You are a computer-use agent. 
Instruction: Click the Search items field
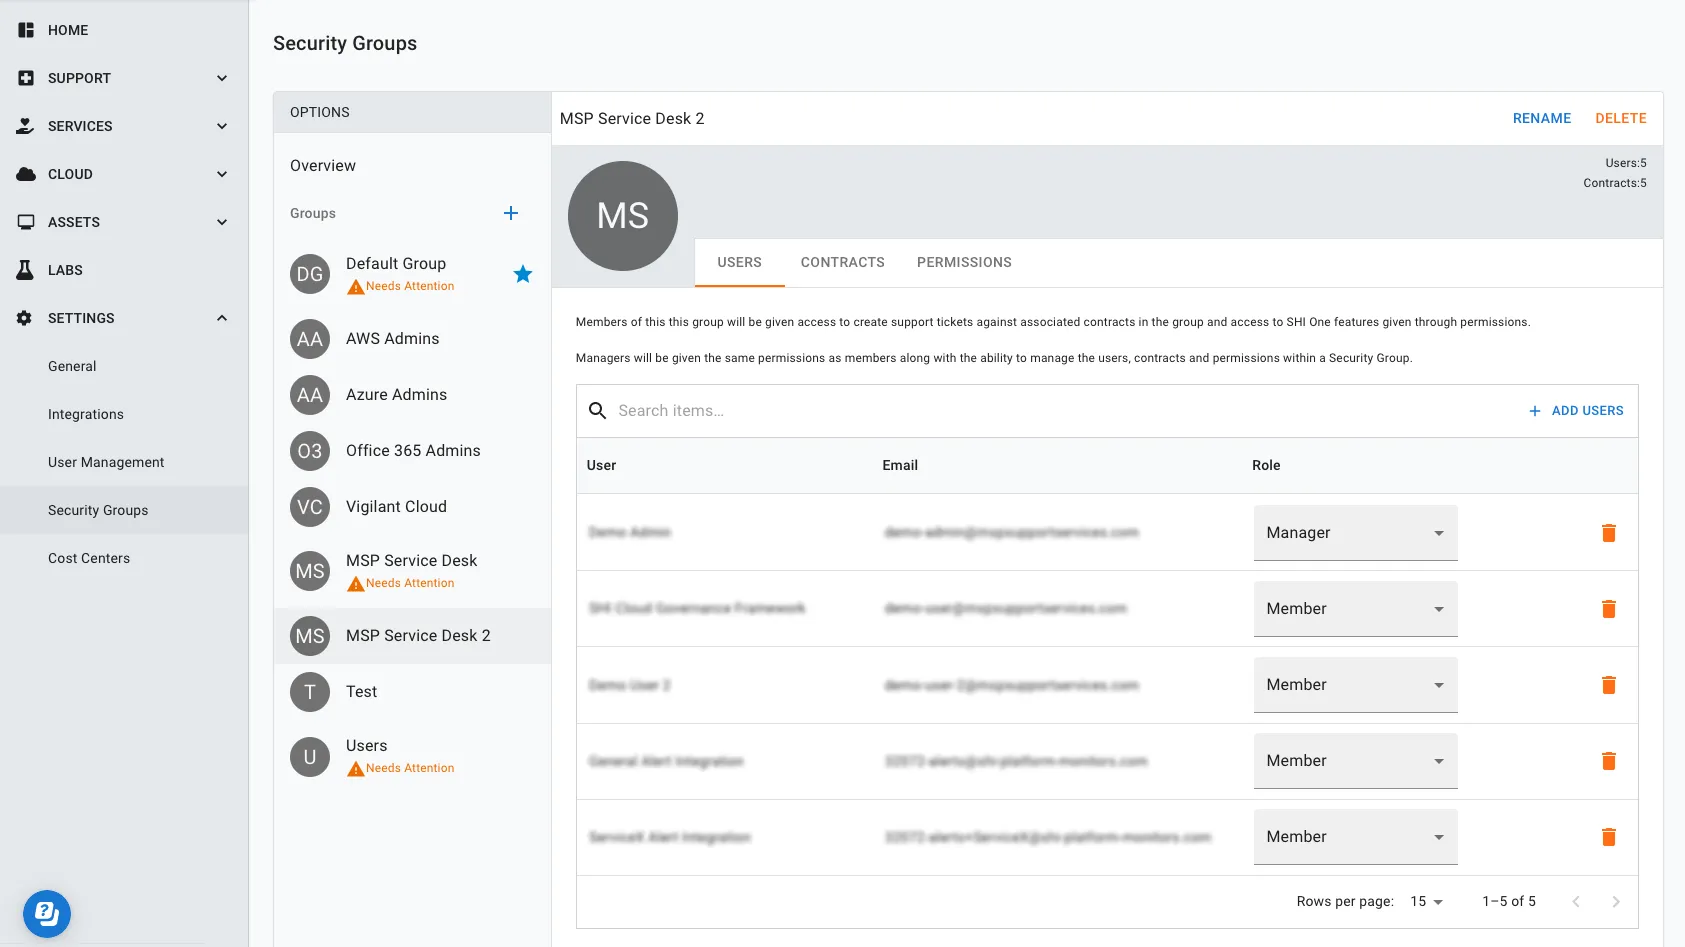pos(1060,411)
